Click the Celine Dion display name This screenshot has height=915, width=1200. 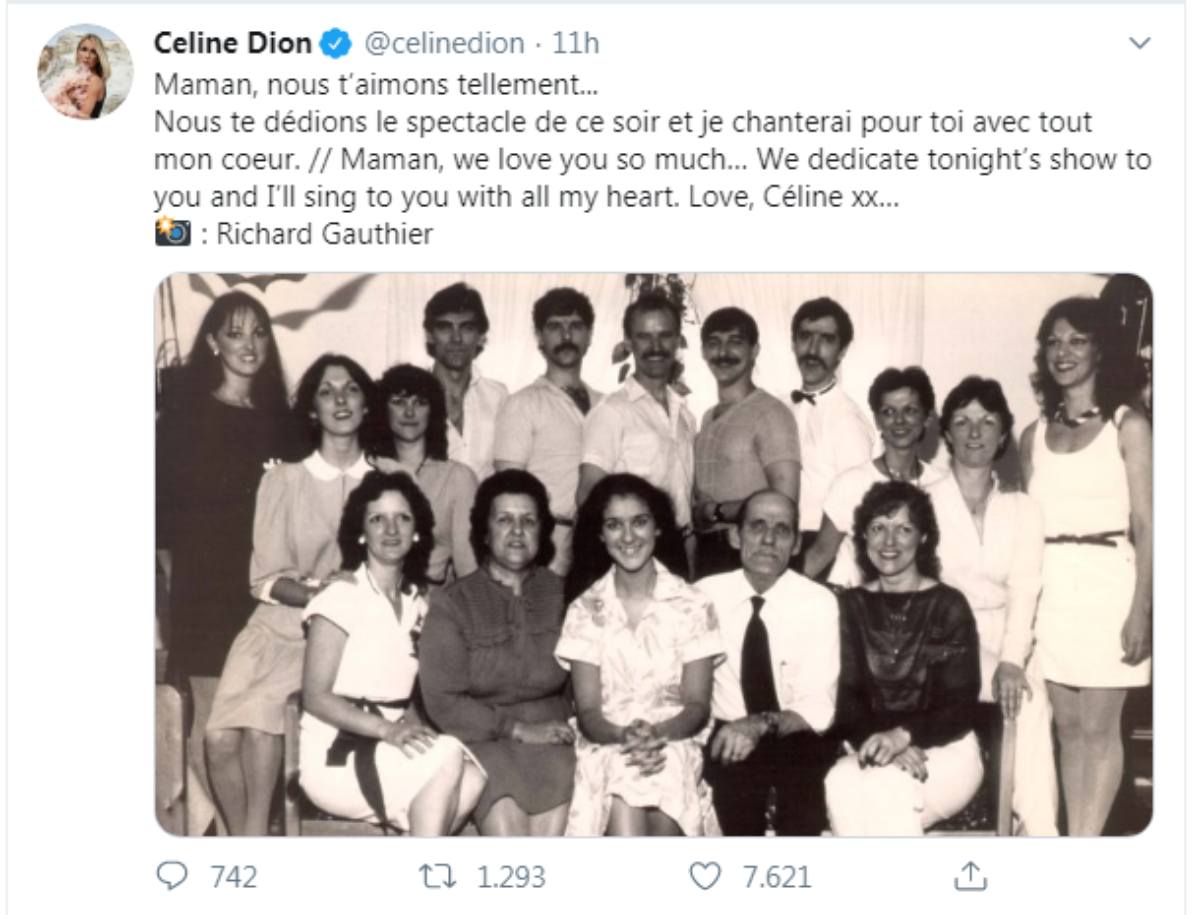[x=234, y=44]
